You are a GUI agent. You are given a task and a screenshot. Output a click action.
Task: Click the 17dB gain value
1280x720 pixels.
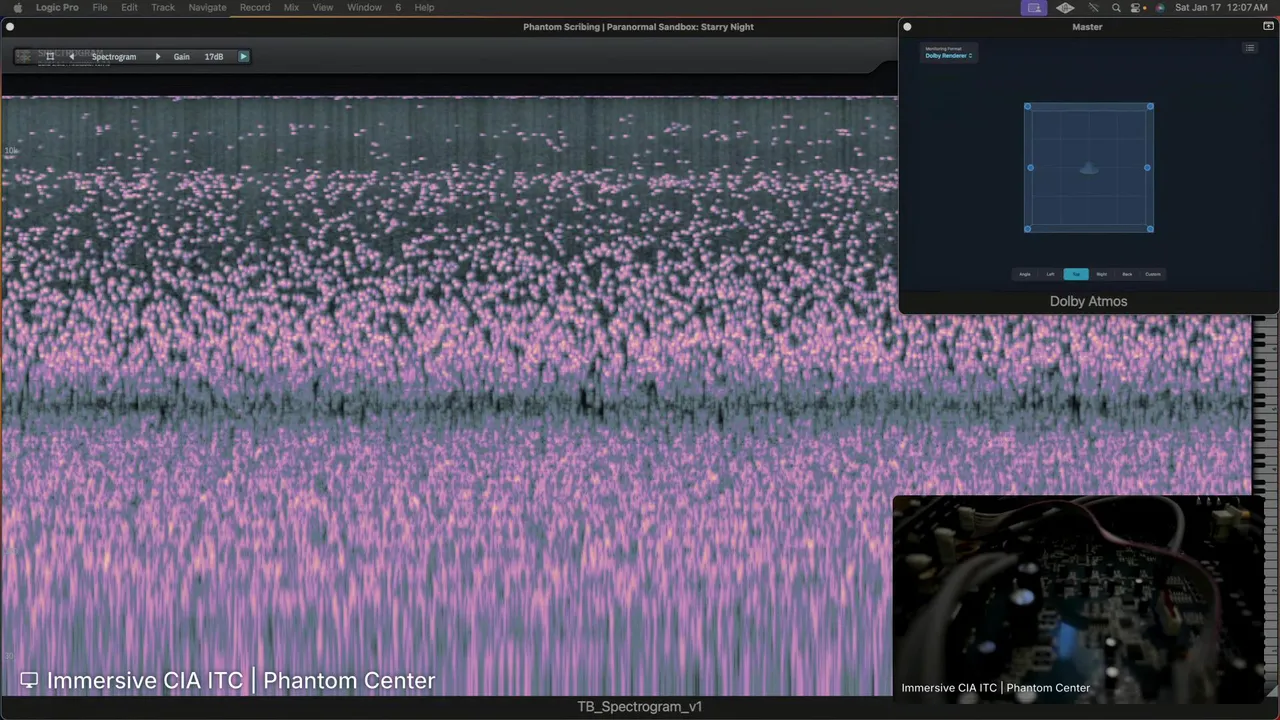coord(214,57)
